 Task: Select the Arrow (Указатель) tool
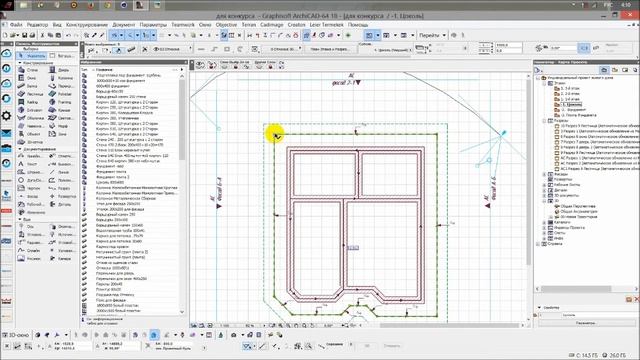coord(31,56)
